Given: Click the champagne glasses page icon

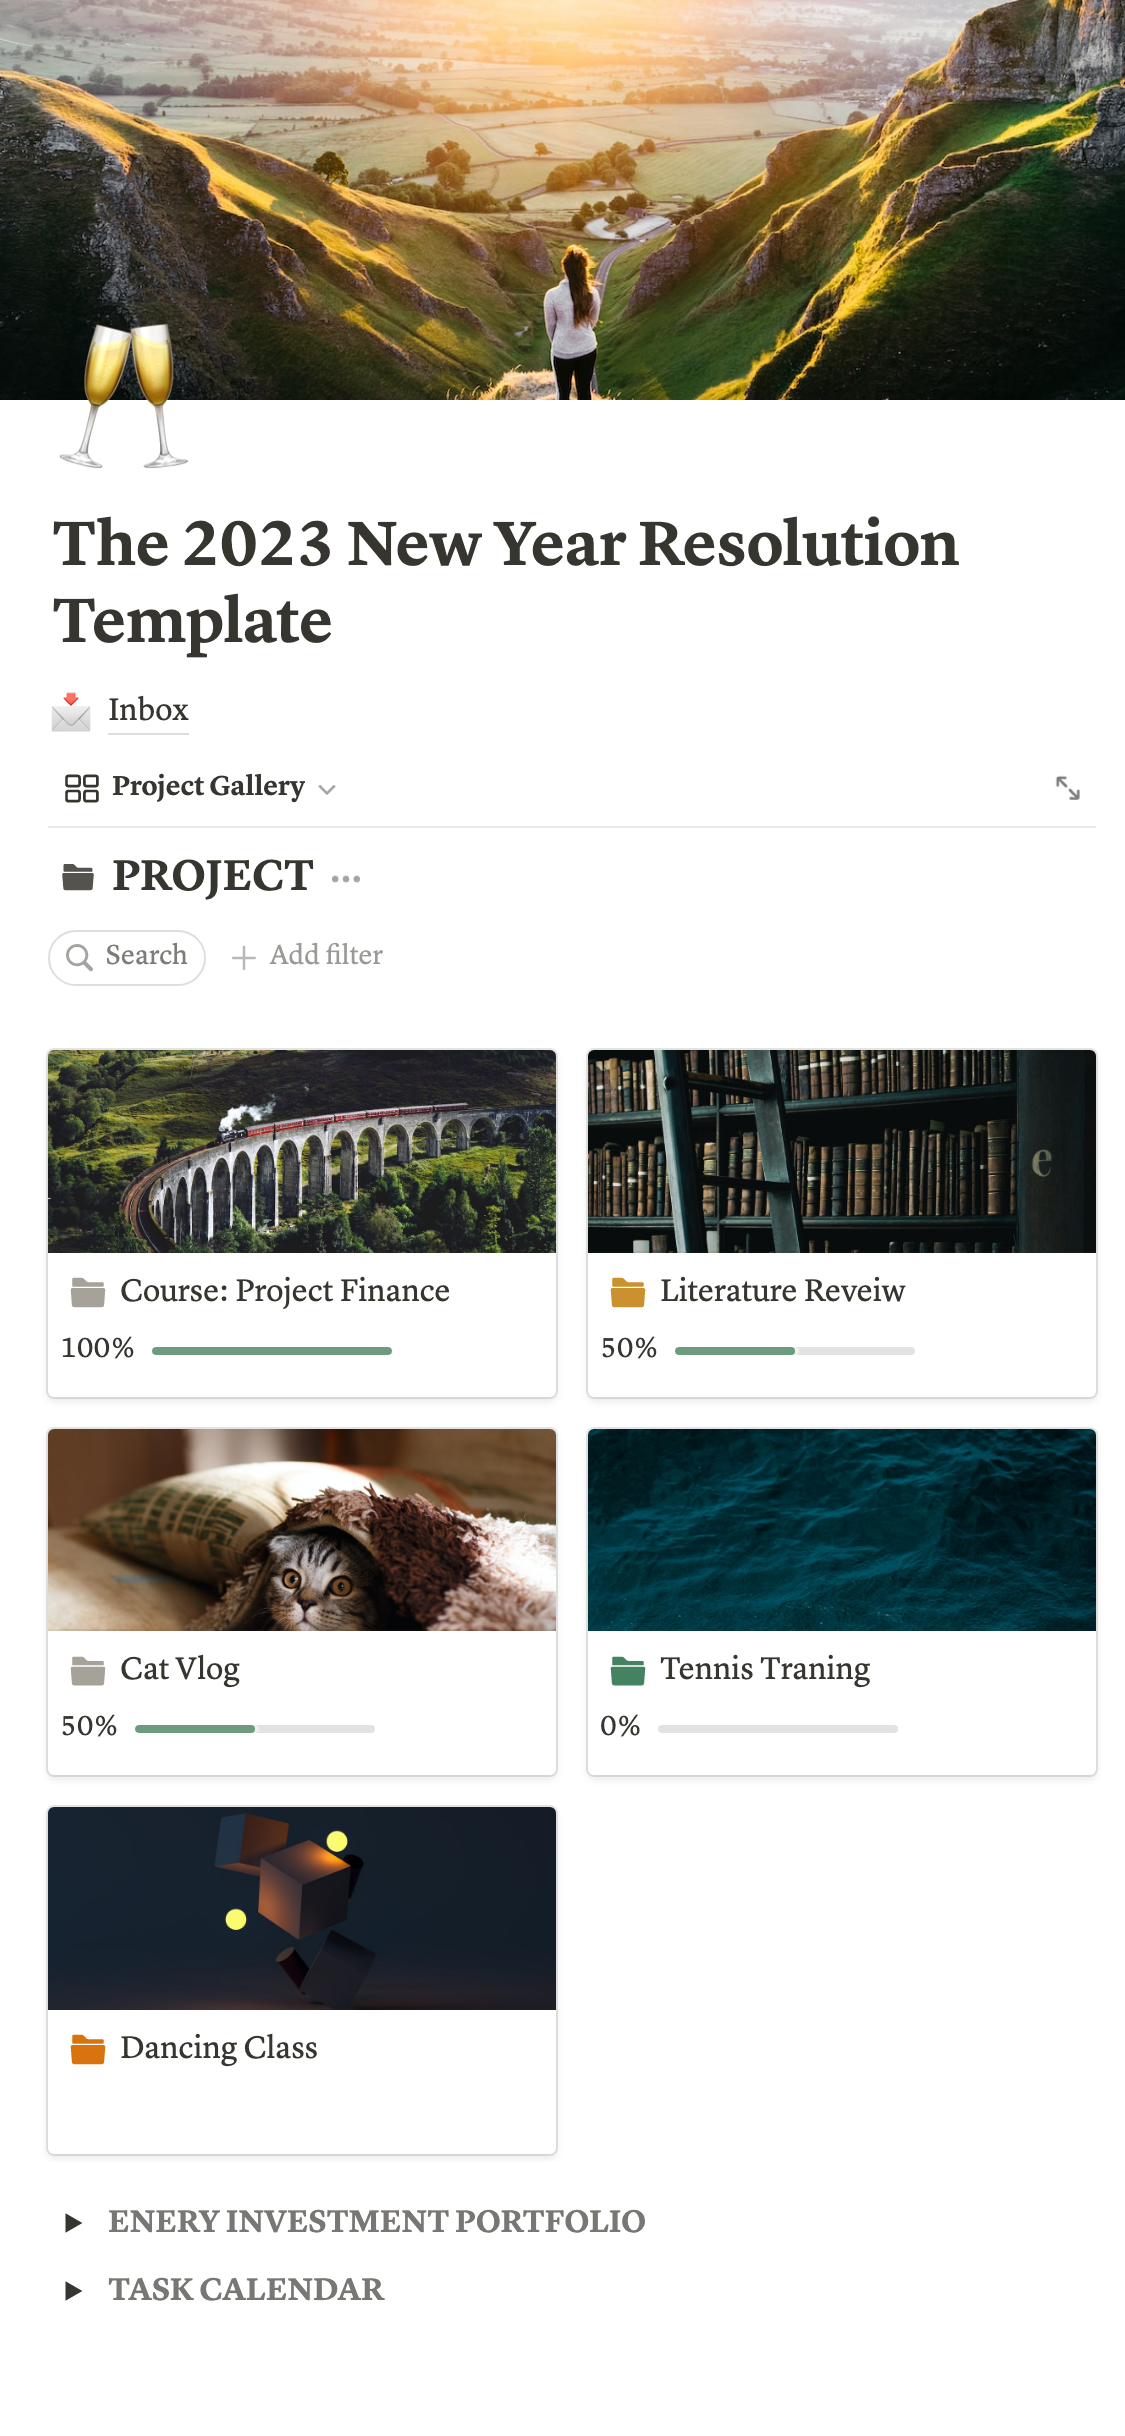Looking at the screenshot, I should coord(124,396).
